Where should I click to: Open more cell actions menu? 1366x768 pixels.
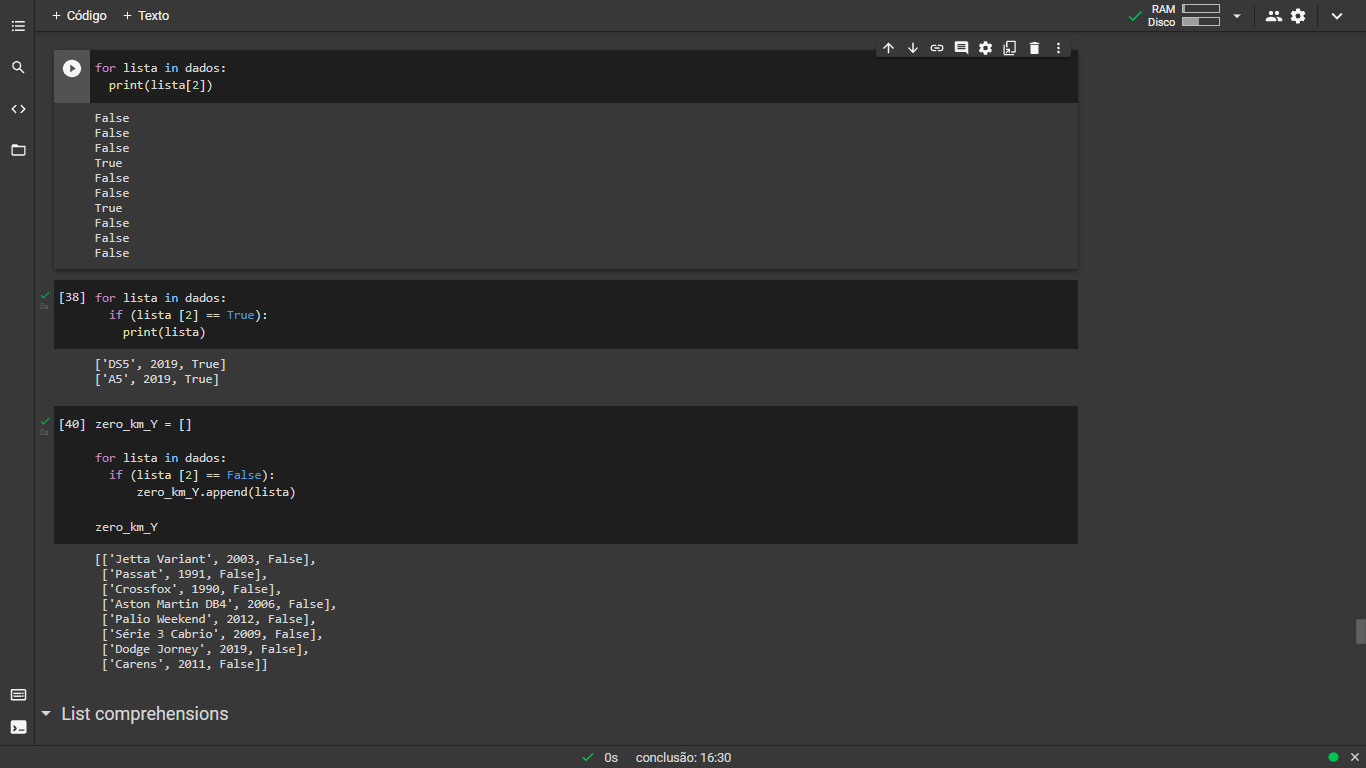click(x=1058, y=48)
